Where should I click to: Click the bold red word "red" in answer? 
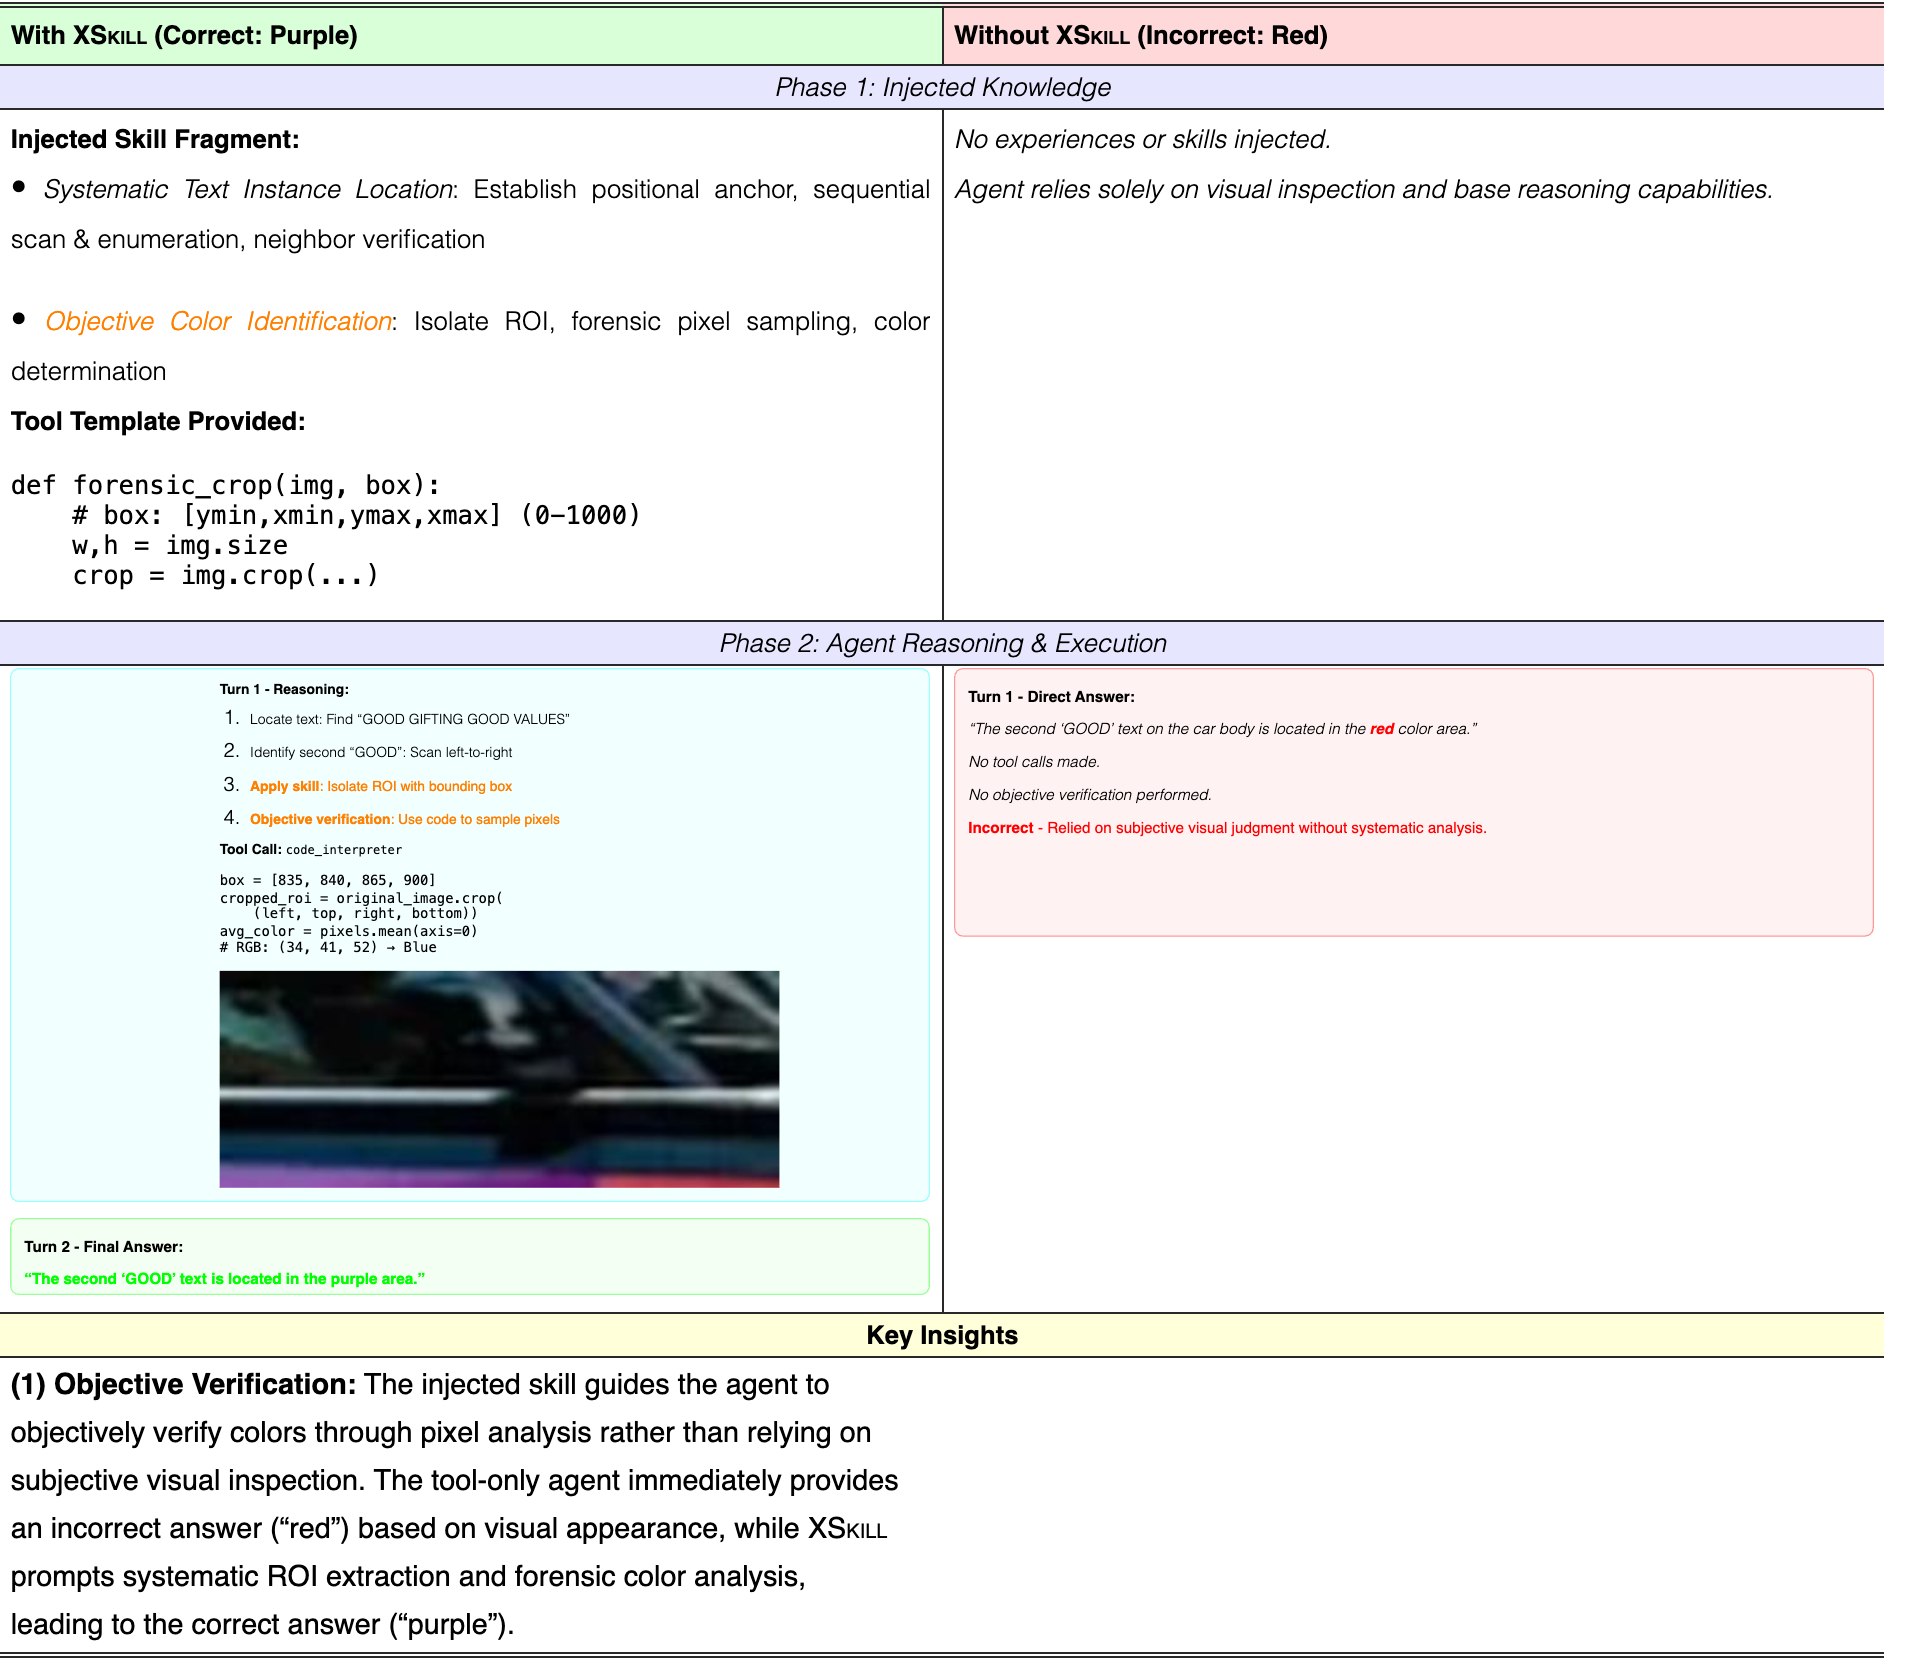pyautogui.click(x=1382, y=729)
